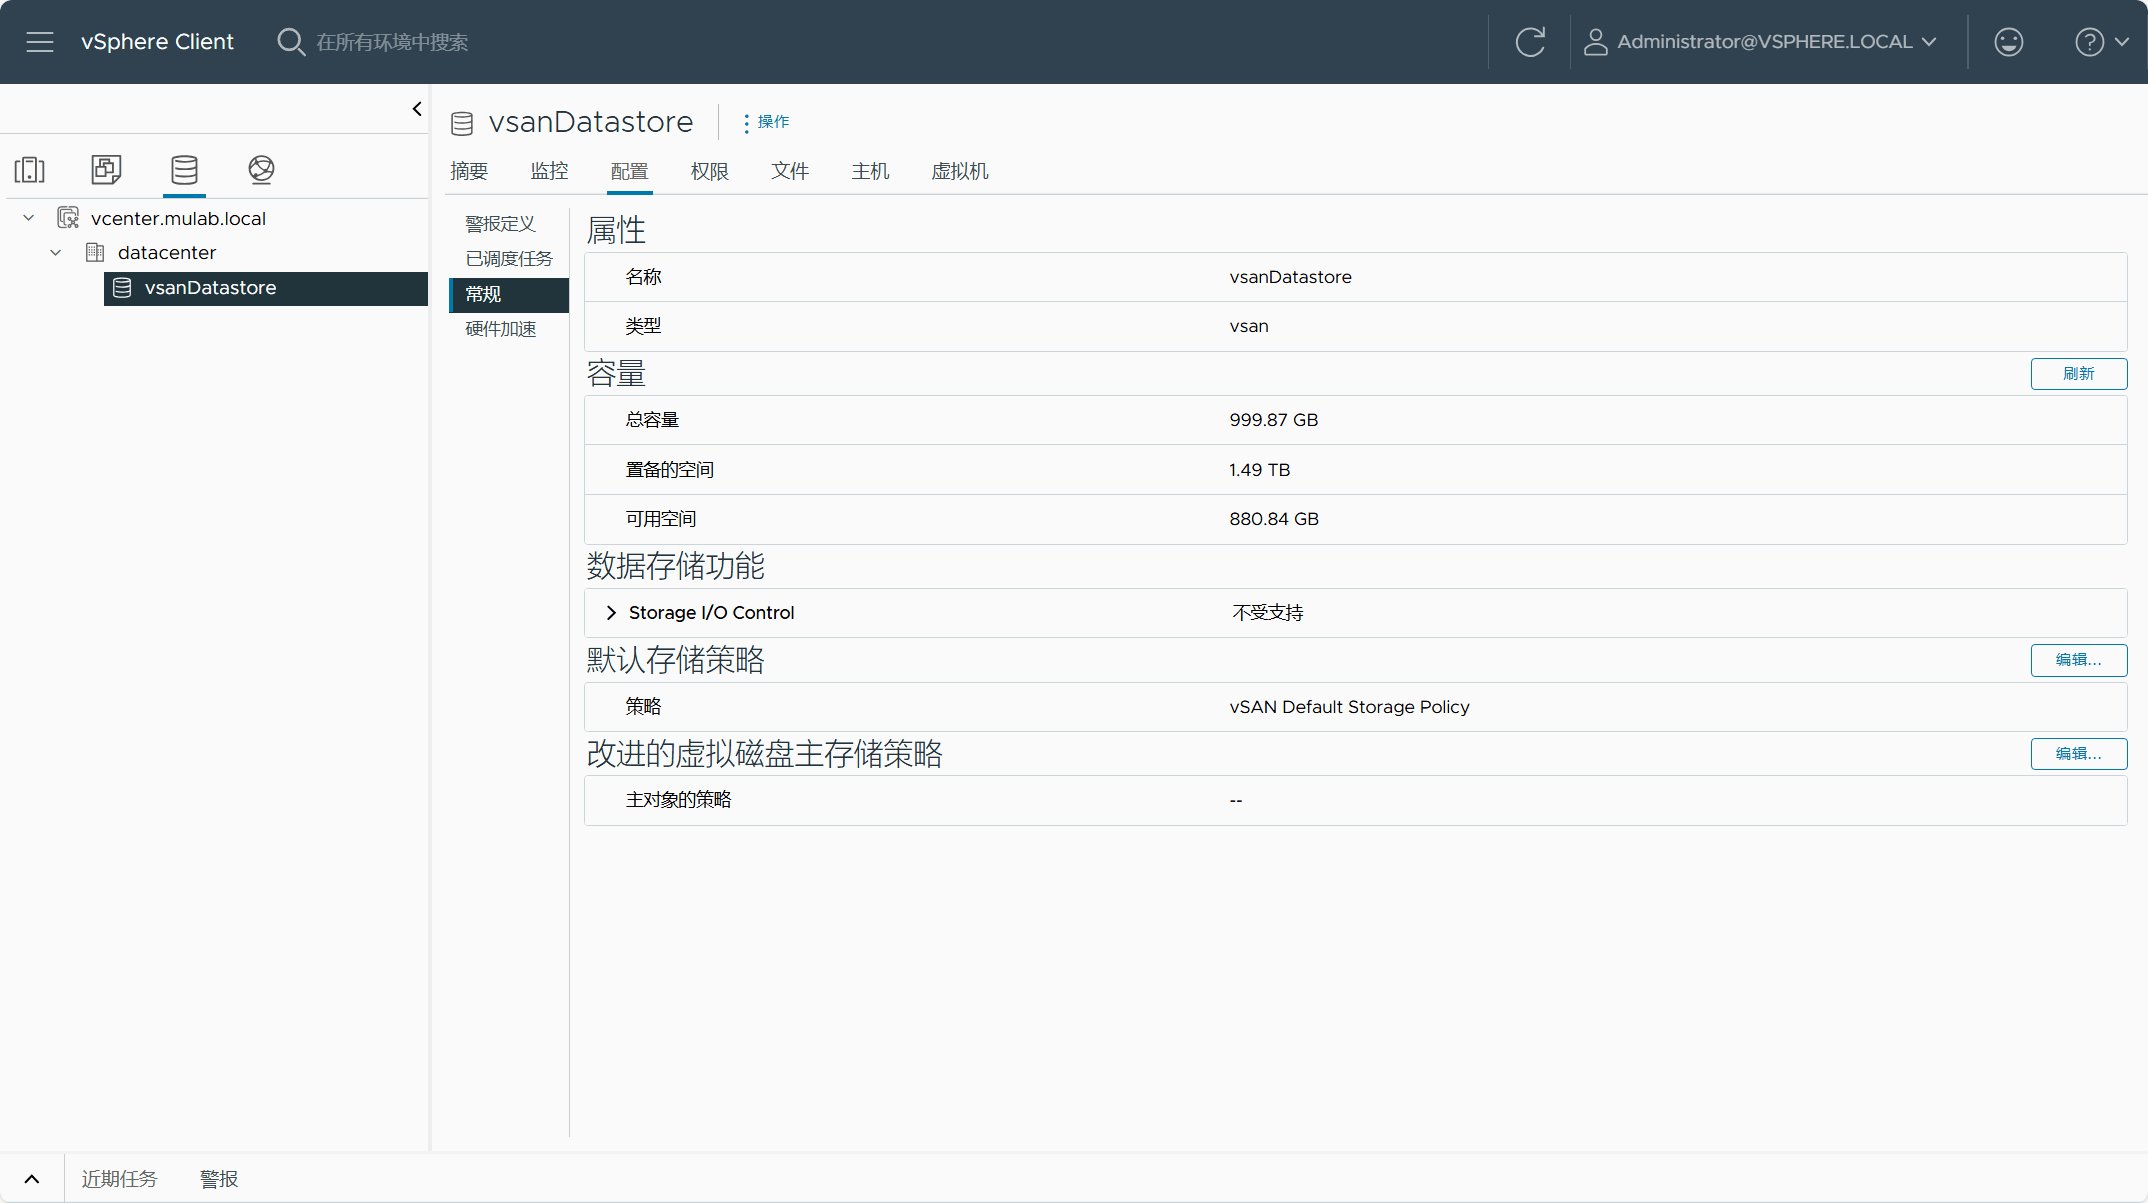Click the datastore icon beside the page title
This screenshot has width=2148, height=1203.
[462, 123]
